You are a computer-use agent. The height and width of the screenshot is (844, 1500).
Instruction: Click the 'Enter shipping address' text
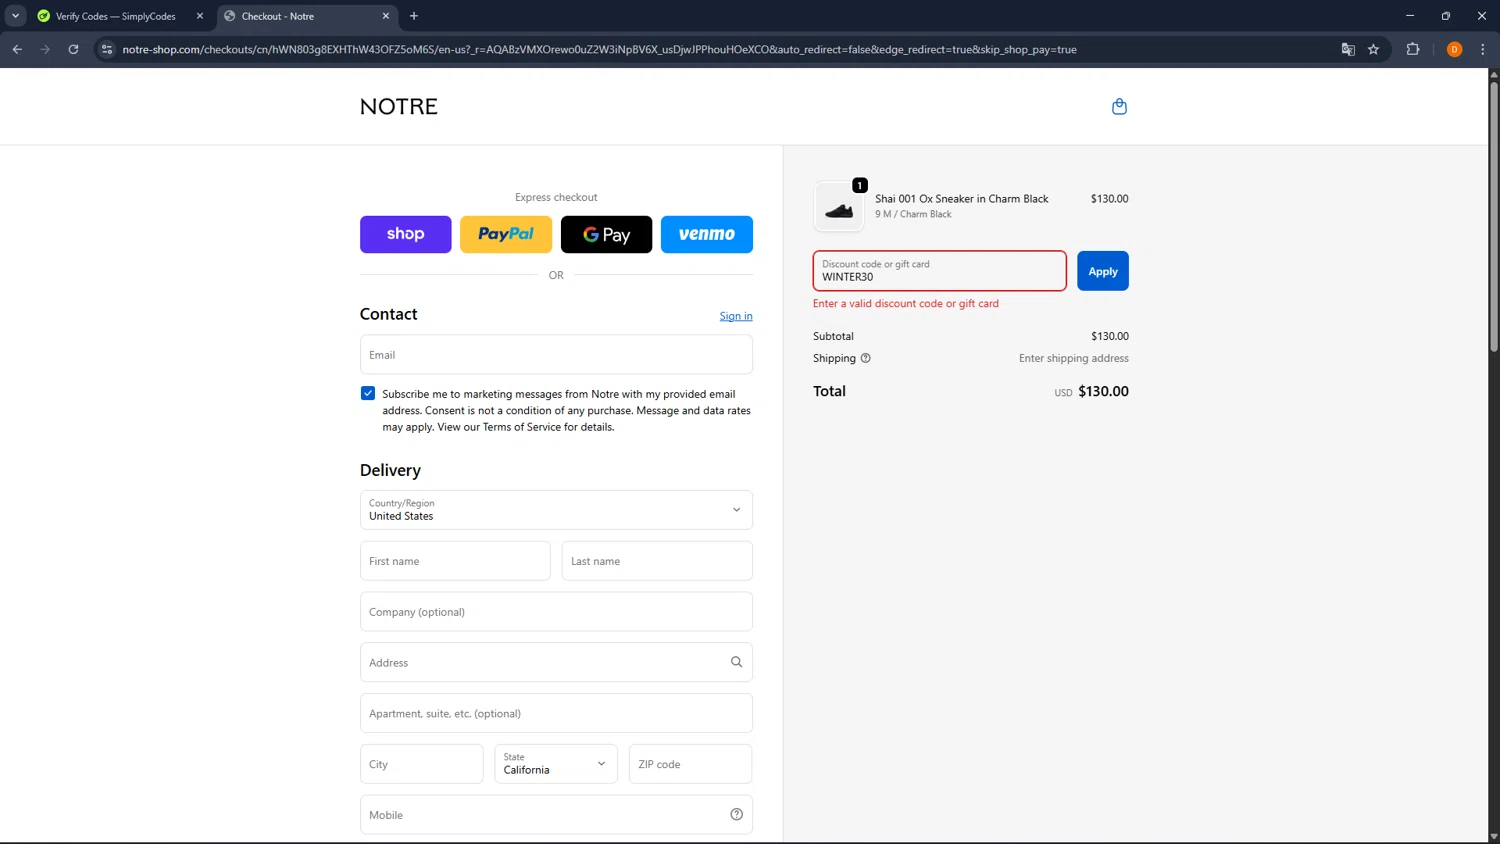(1074, 358)
